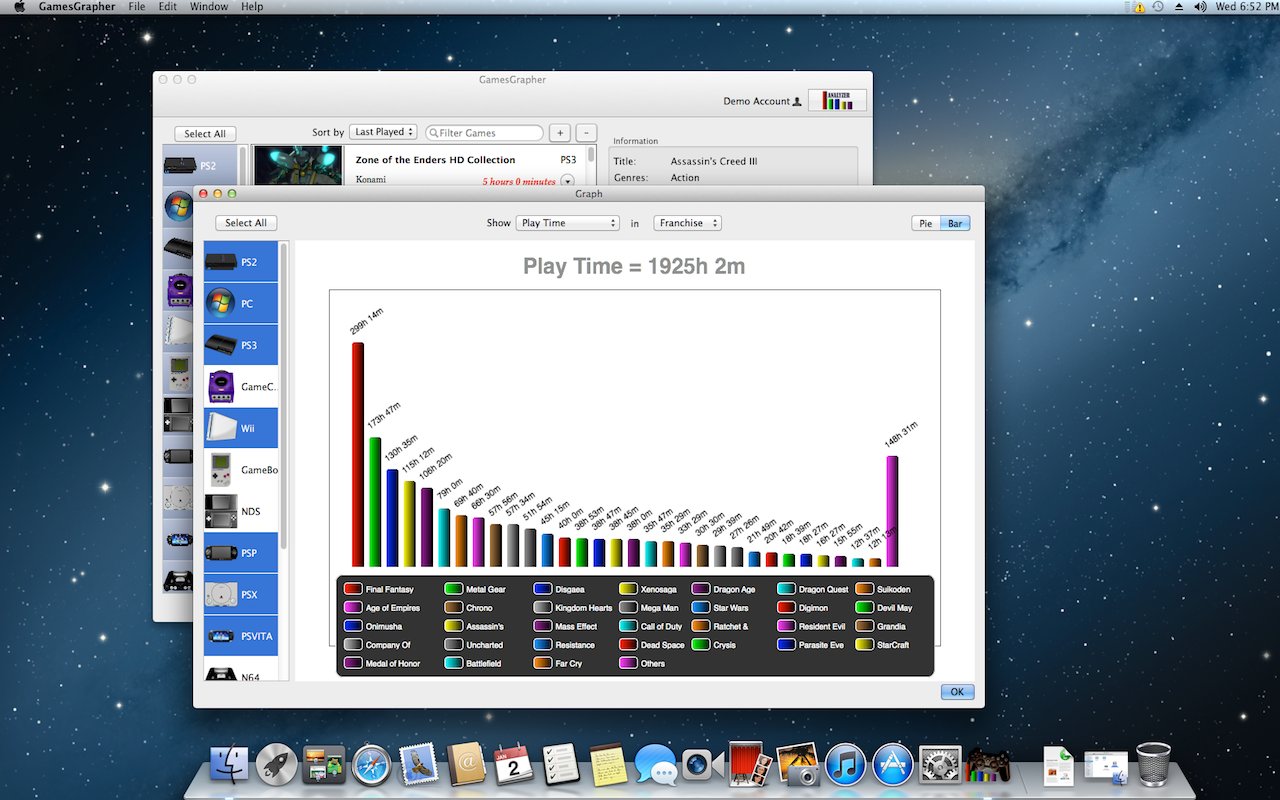Image resolution: width=1280 pixels, height=800 pixels.
Task: Deselect Wii platform in Graph window
Action: 241,428
